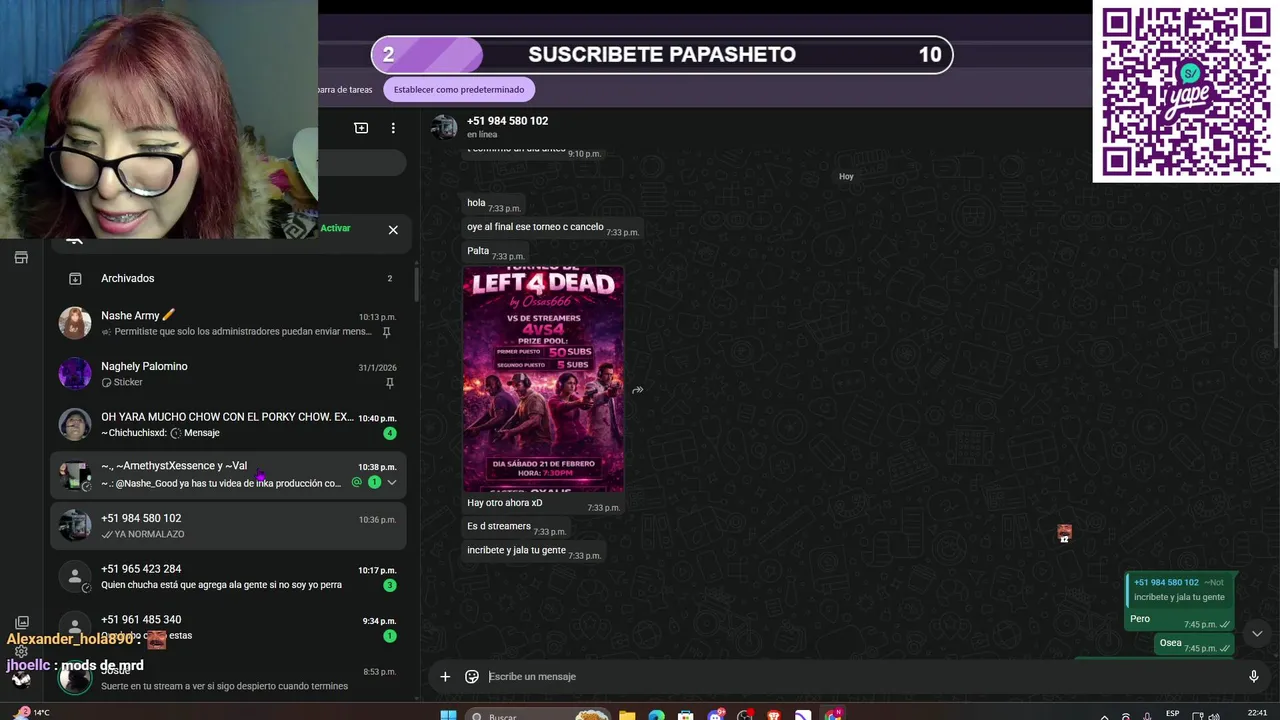Open the three-dot menu above chat list
Image resolution: width=1280 pixels, height=720 pixels.
point(393,128)
